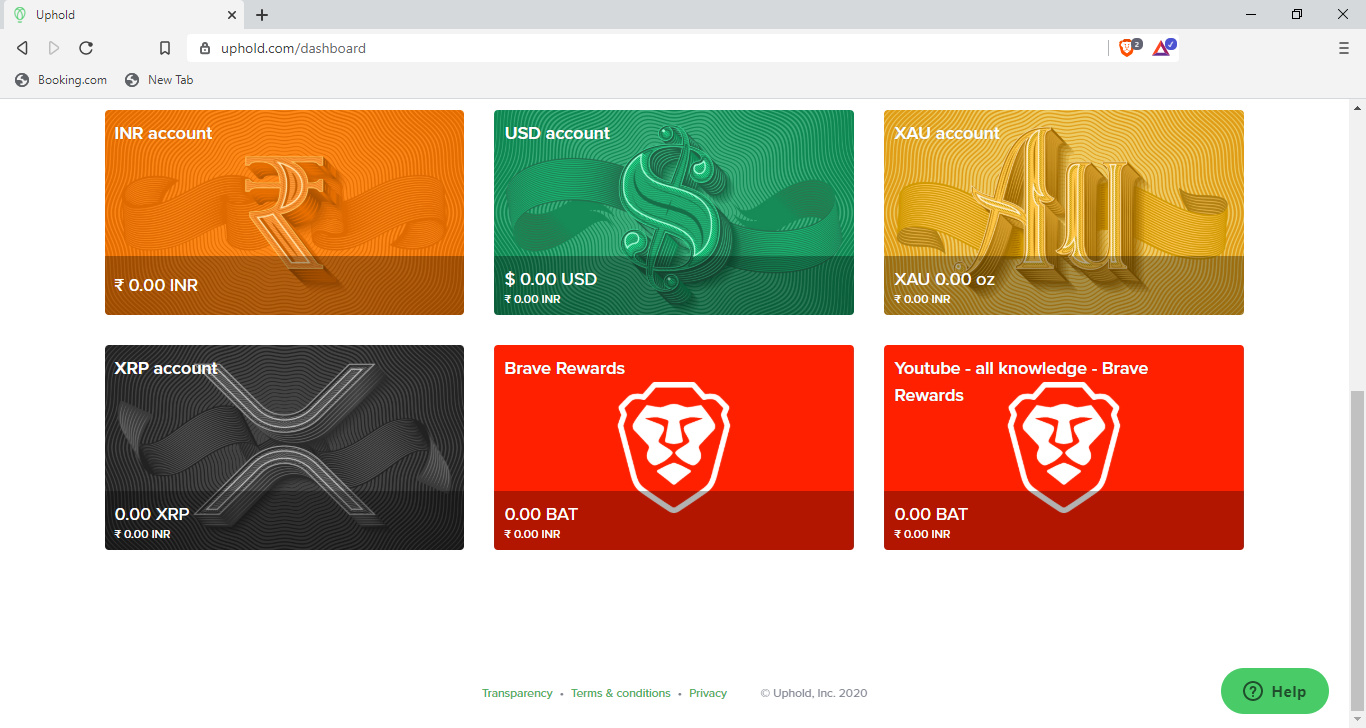Open the Brave Shields panel

(x=1128, y=47)
